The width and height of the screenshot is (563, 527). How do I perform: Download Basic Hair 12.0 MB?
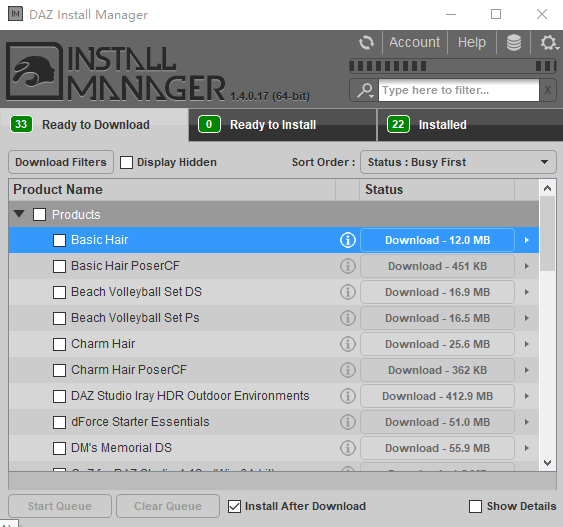pyautogui.click(x=437, y=240)
